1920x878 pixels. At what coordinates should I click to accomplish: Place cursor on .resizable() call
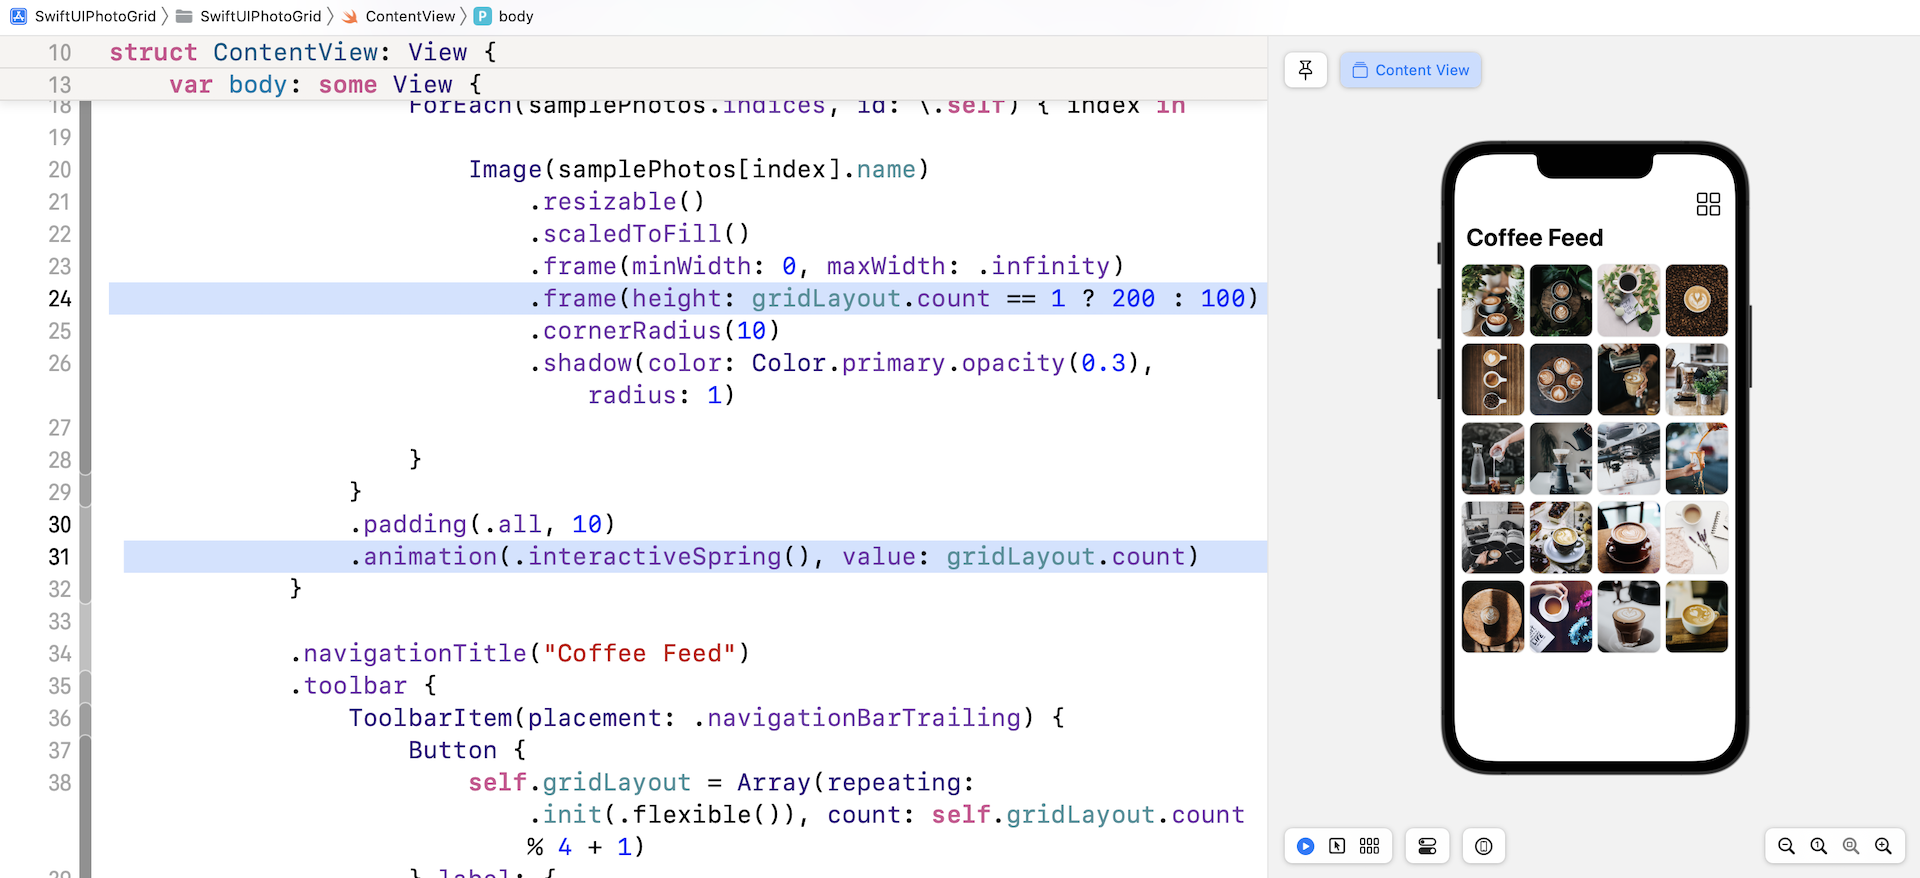(617, 202)
